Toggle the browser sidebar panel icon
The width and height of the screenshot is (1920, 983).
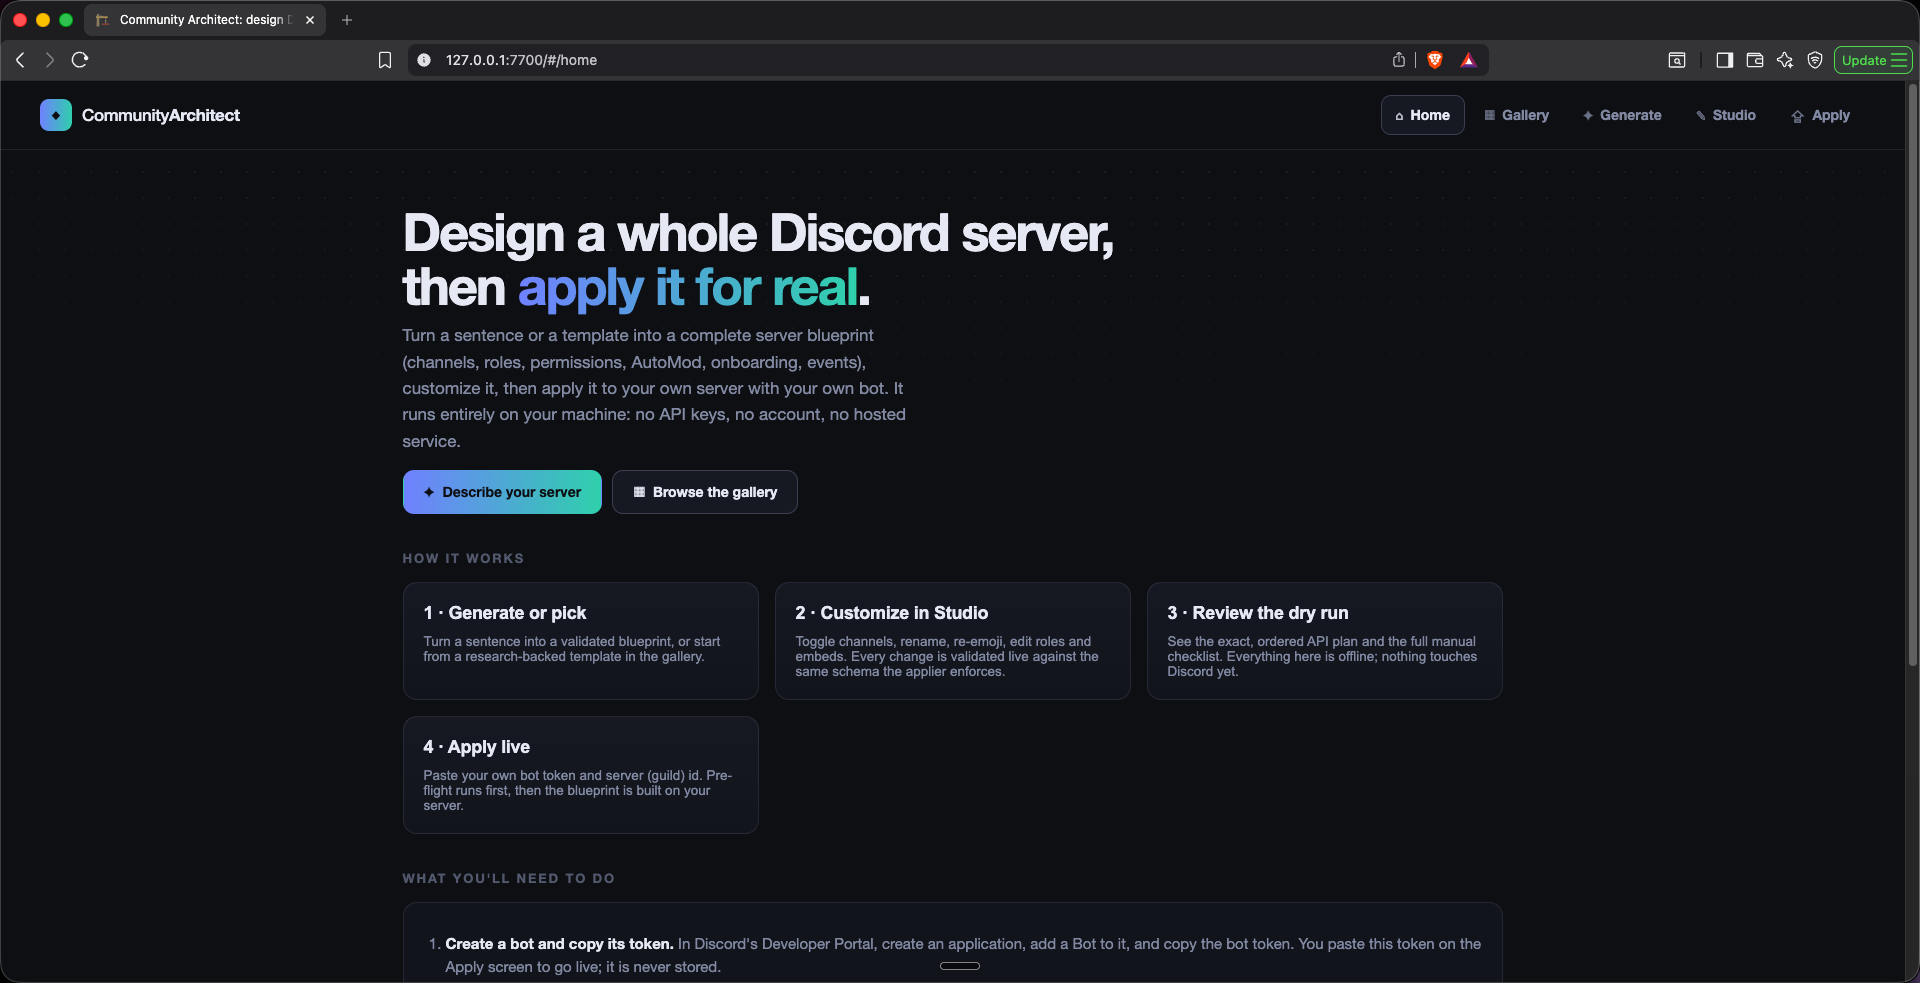tap(1724, 60)
